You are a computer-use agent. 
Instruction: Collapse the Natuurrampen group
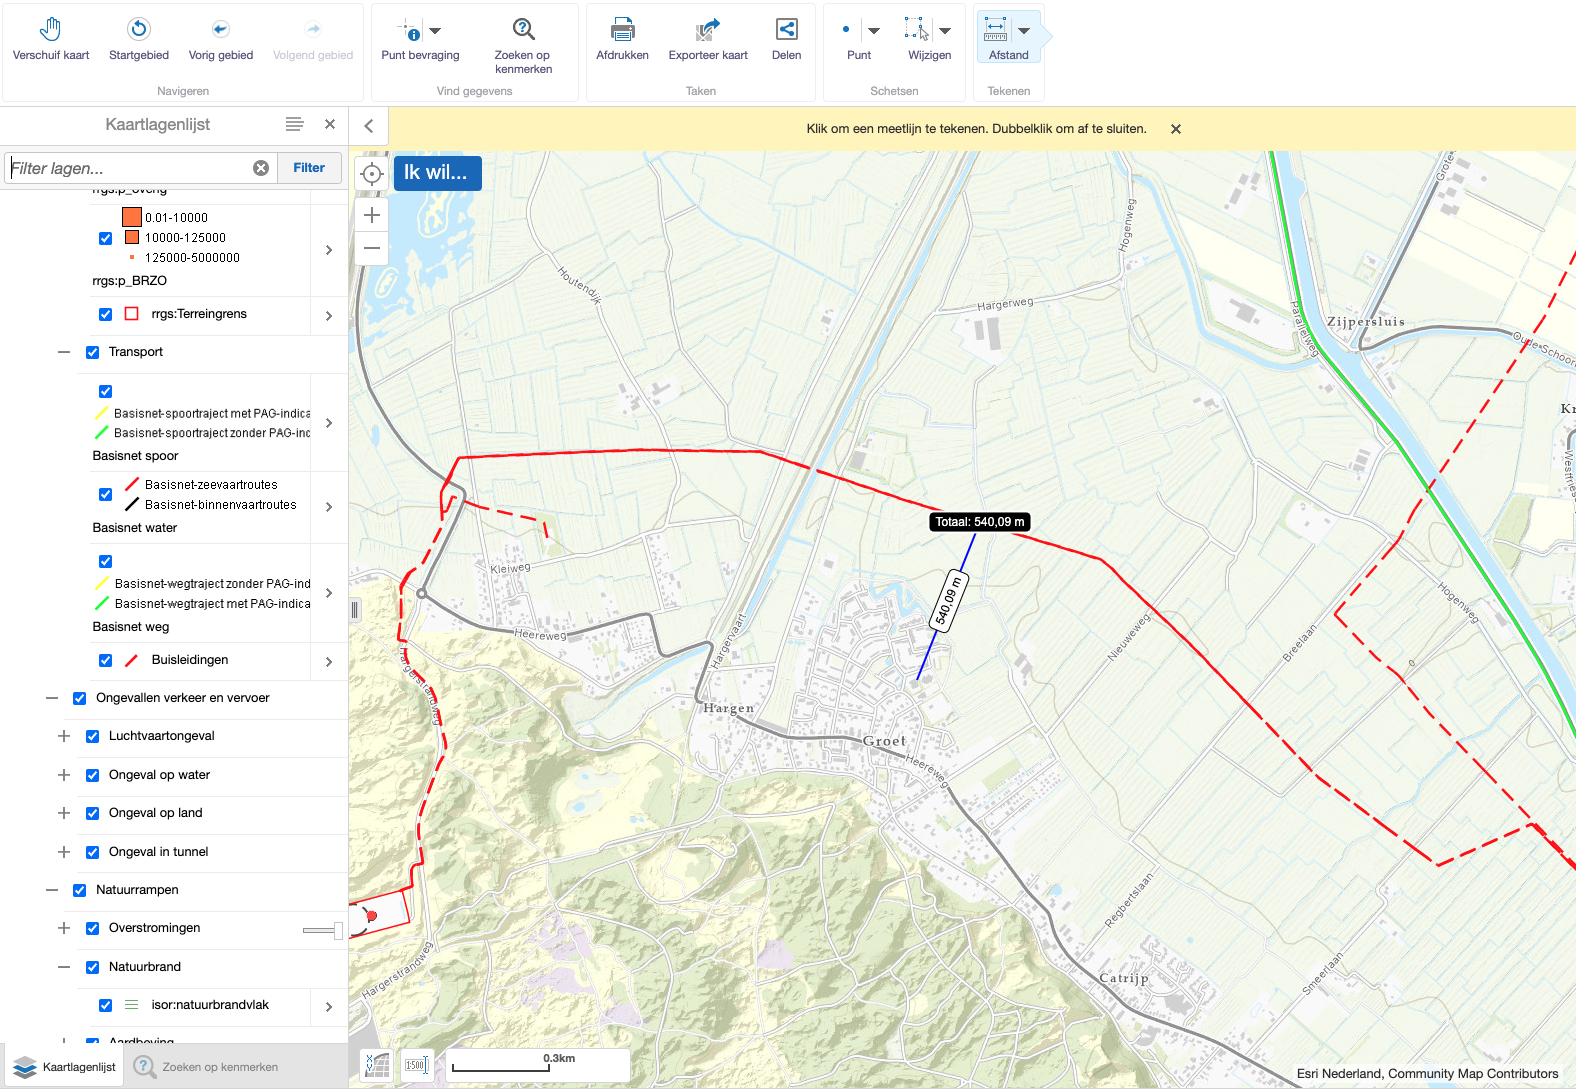(x=52, y=890)
